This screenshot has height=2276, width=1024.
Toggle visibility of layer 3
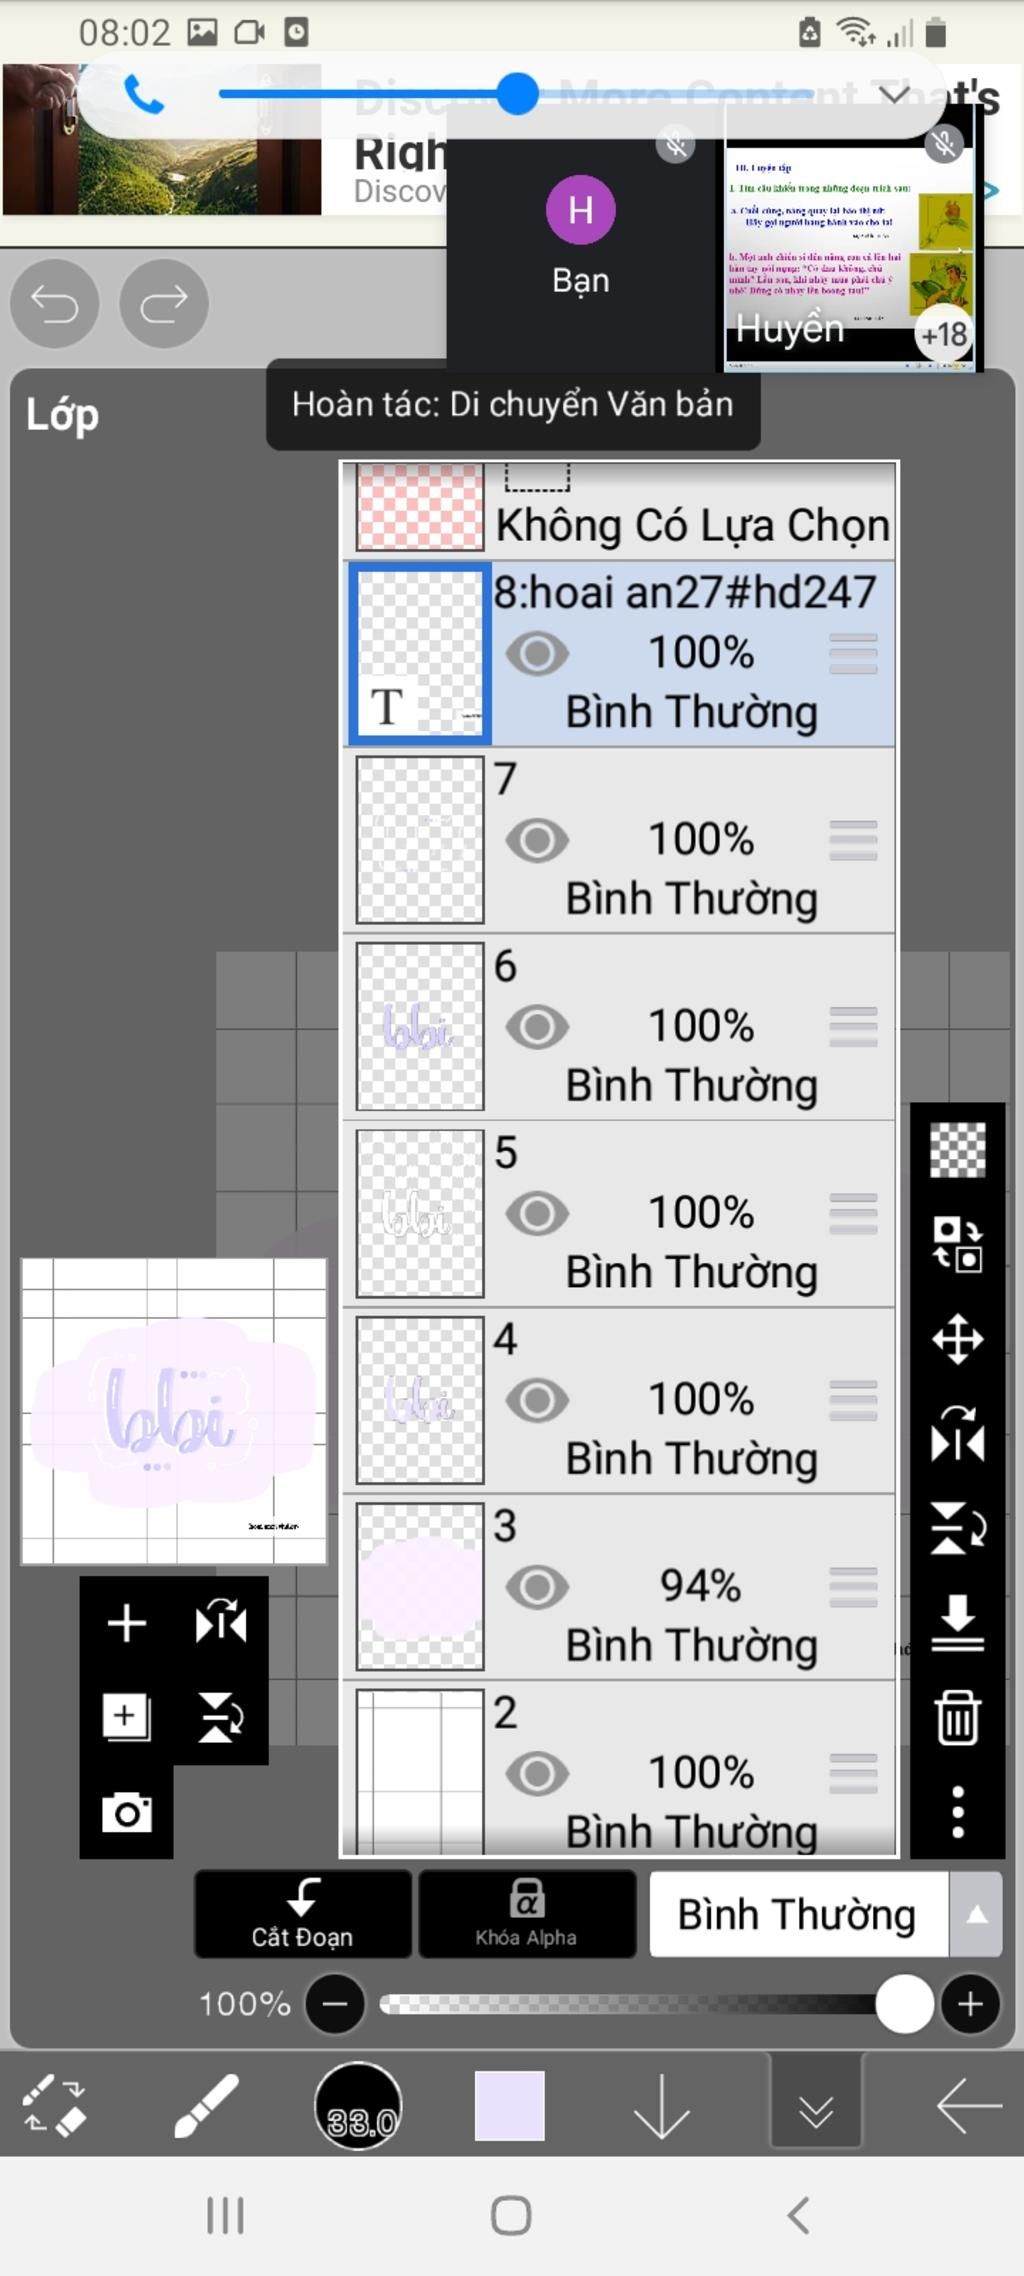point(537,1587)
